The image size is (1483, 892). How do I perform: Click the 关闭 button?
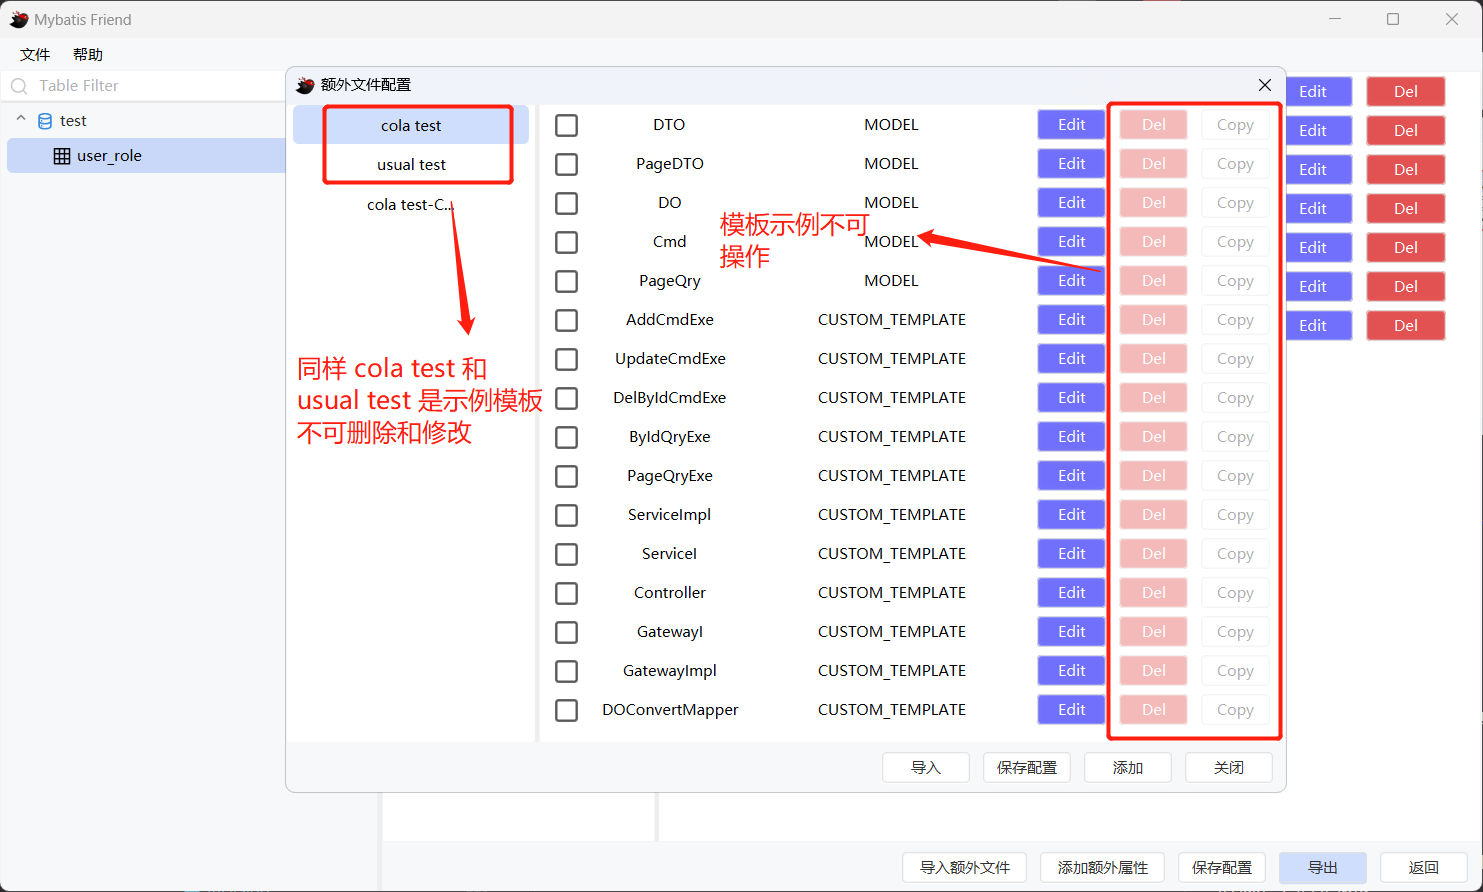(1229, 768)
